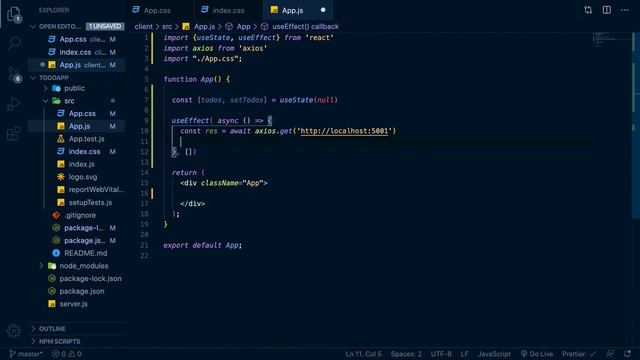Image resolution: width=640 pixels, height=360 pixels.
Task: Select the App.js editor tab
Action: coord(292,10)
